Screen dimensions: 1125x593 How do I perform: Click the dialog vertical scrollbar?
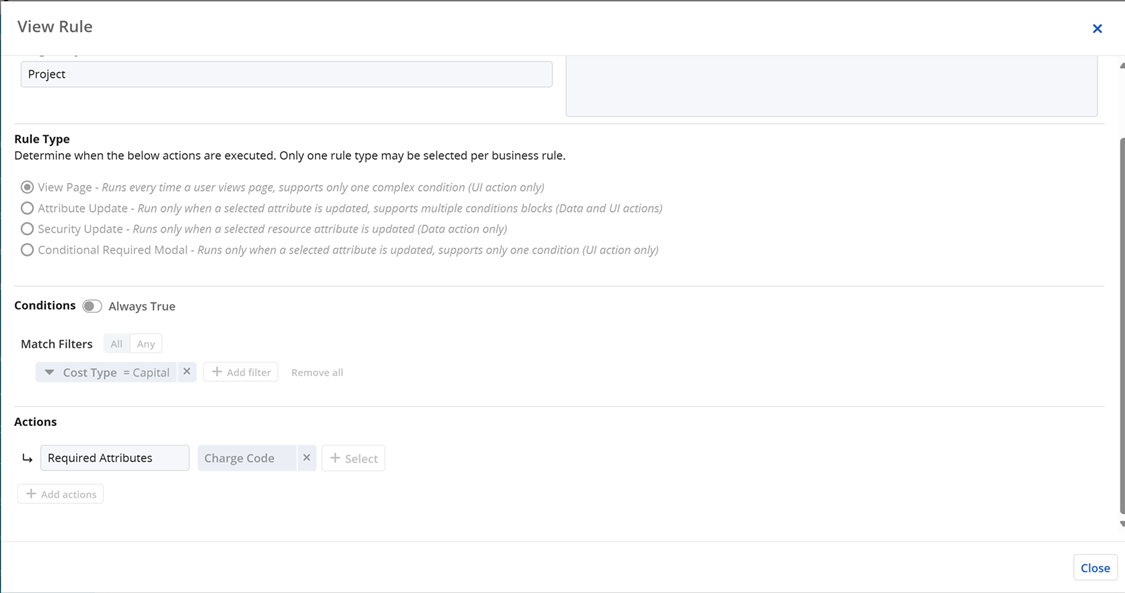pos(1121,326)
